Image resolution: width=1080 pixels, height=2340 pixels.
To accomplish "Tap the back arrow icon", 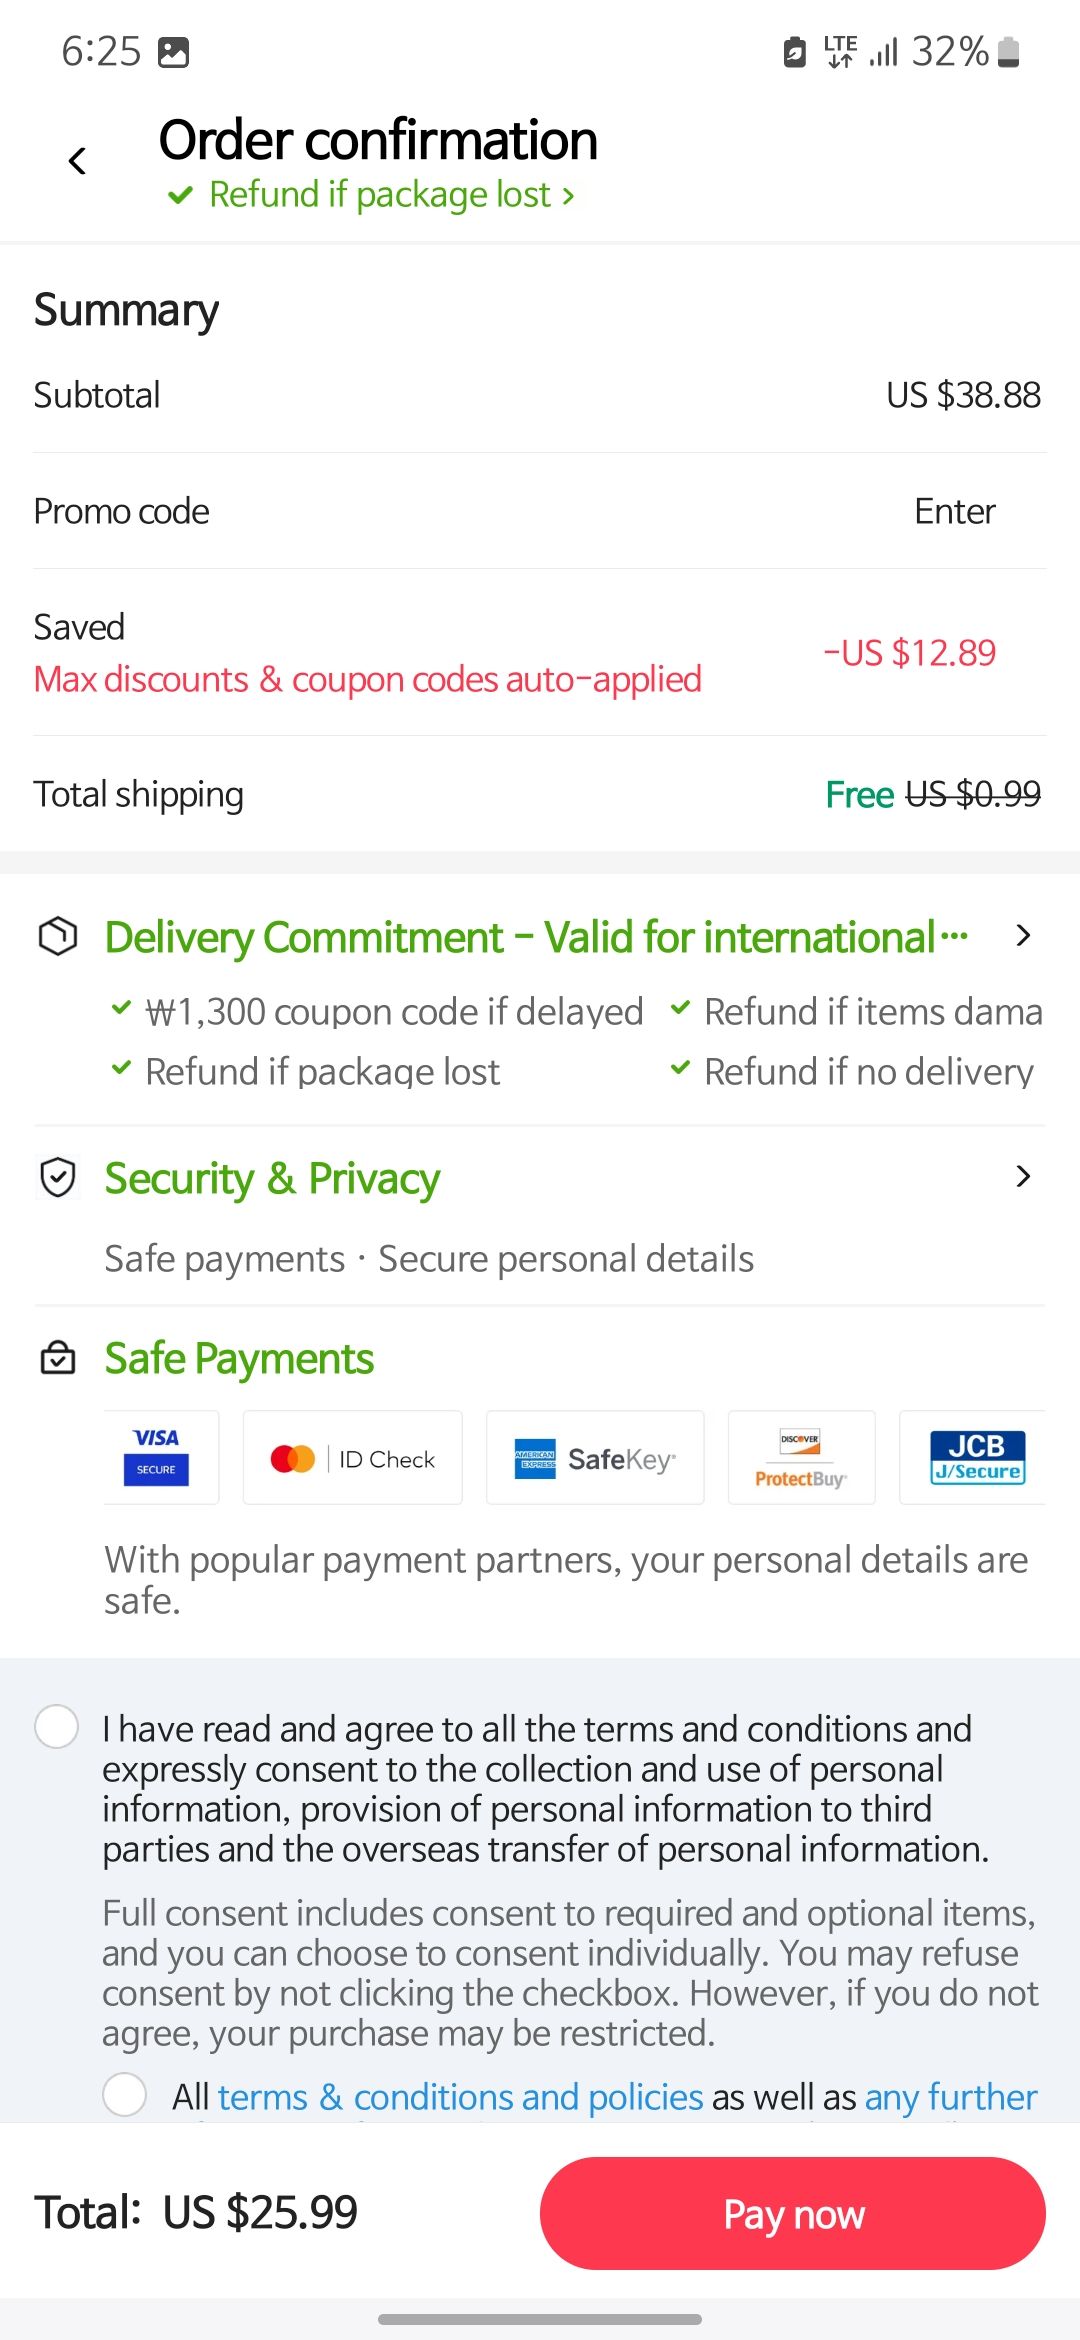I will (77, 161).
